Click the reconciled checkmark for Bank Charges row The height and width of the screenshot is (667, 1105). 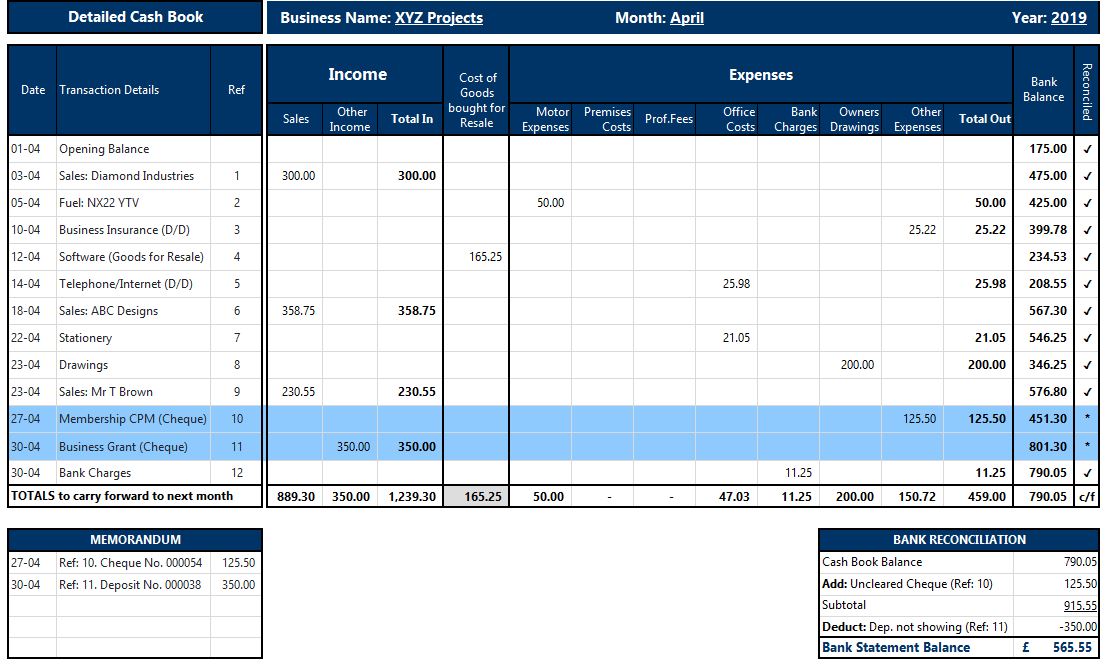pos(1087,473)
